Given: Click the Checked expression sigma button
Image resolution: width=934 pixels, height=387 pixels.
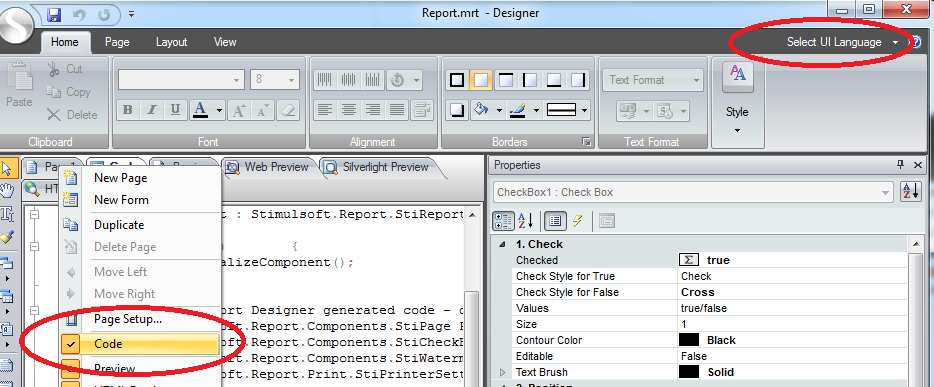Looking at the screenshot, I should point(689,260).
